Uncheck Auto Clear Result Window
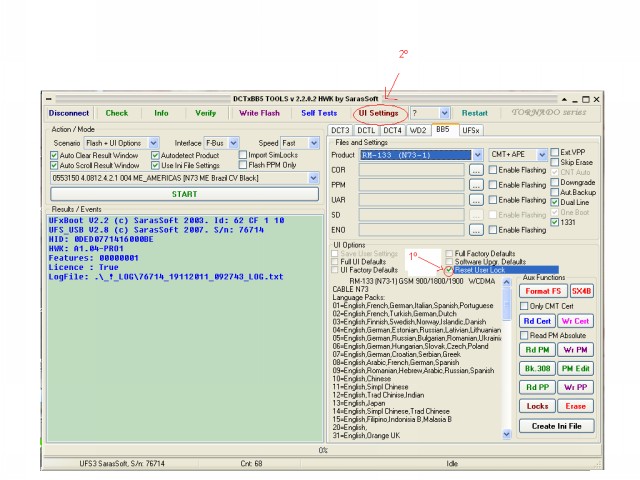This screenshot has height=480, width=640. tap(55, 155)
